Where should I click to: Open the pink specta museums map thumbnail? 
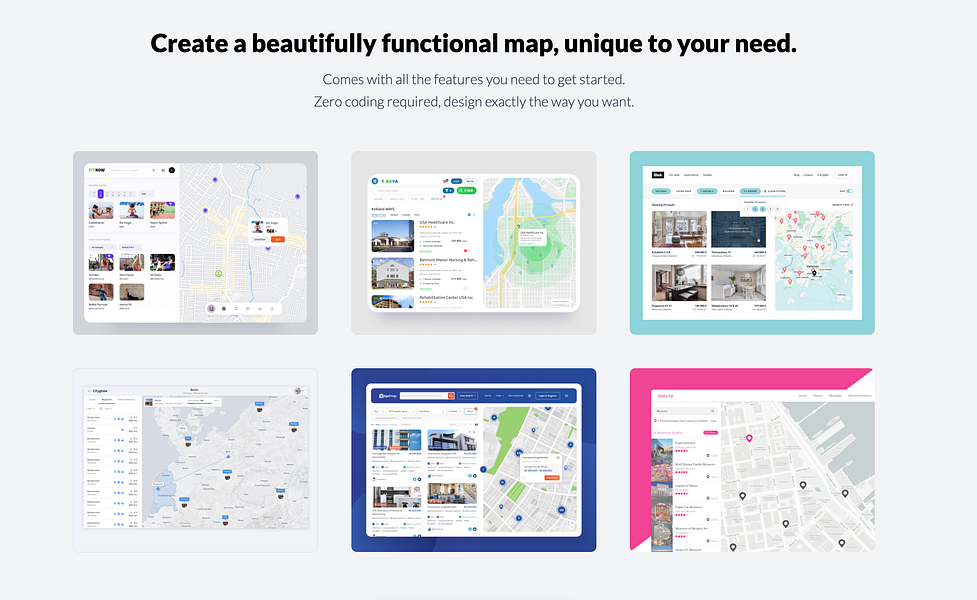tap(752, 460)
